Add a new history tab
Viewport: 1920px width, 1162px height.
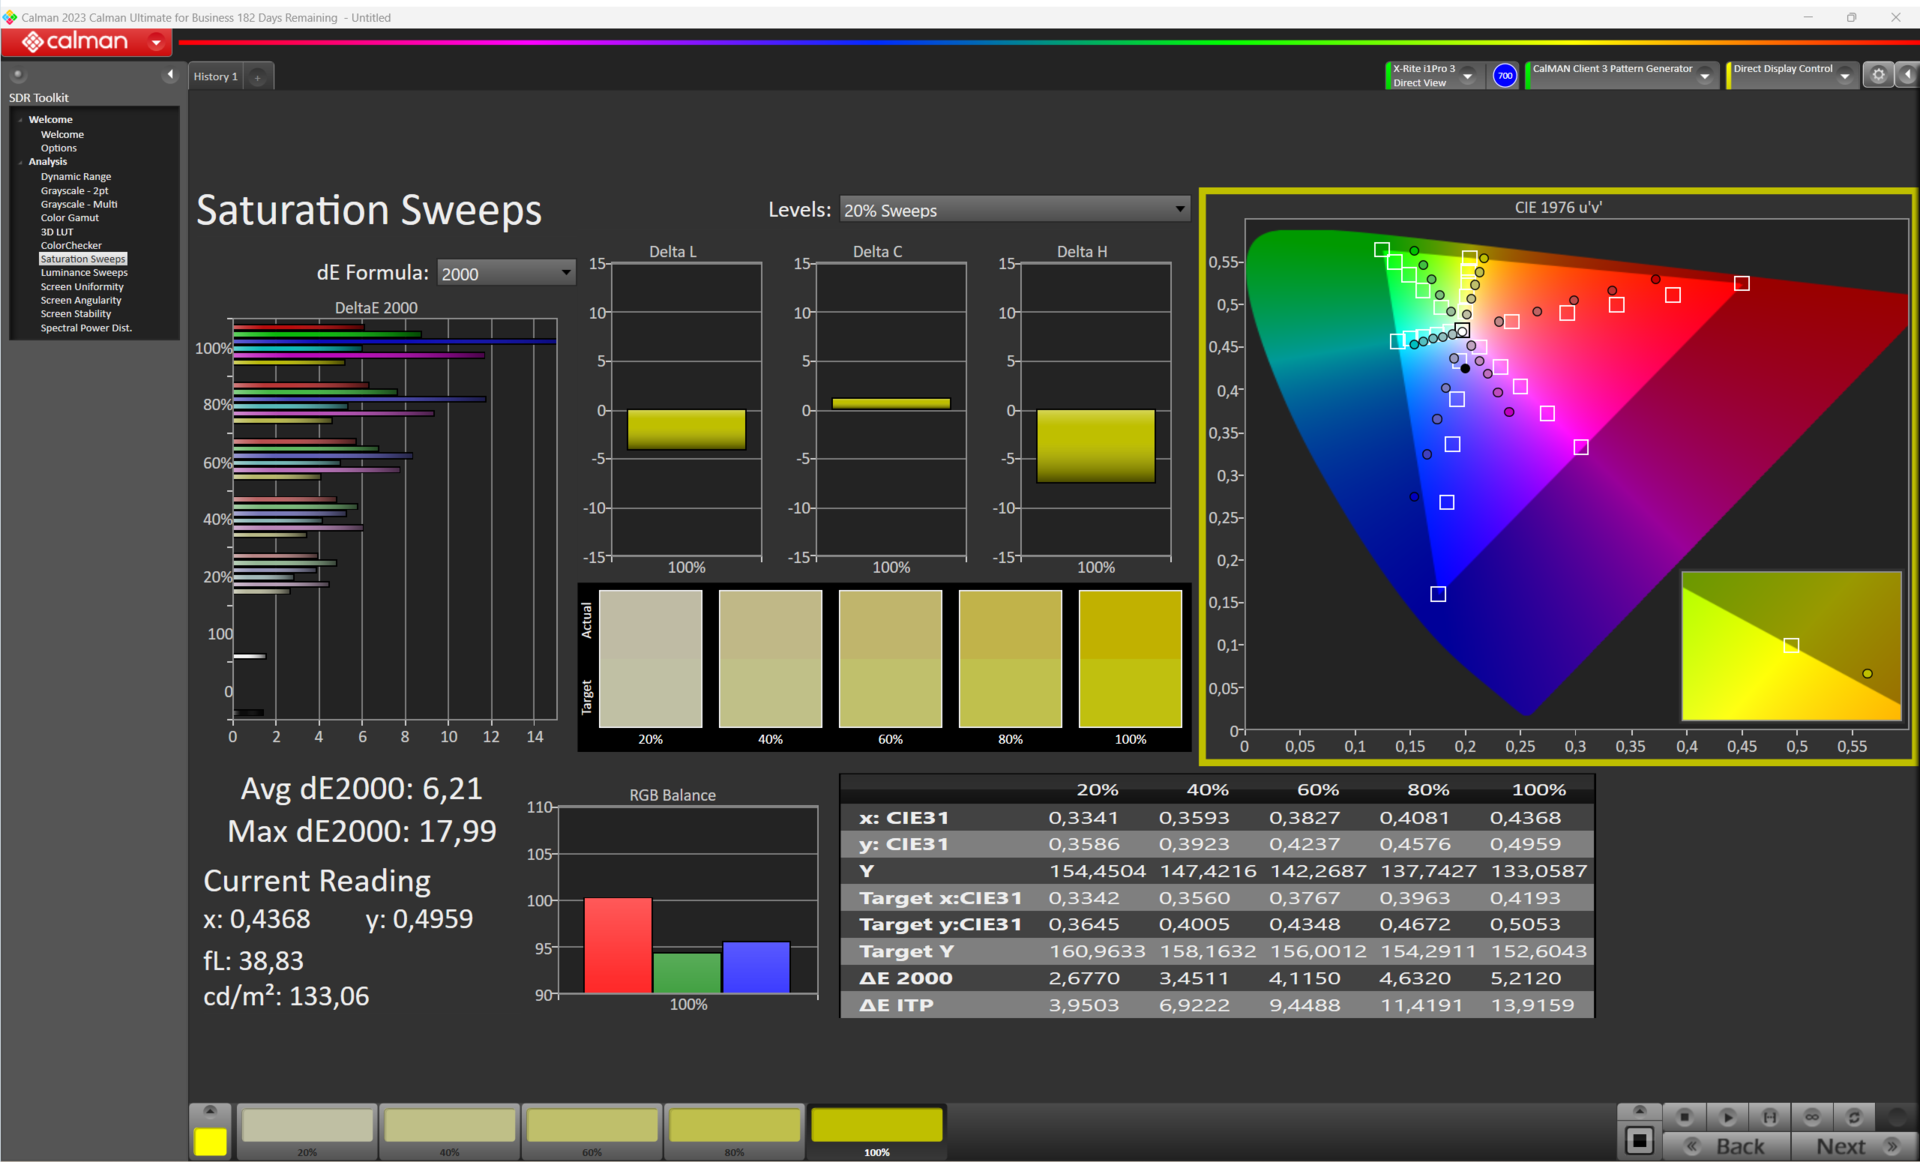(258, 77)
